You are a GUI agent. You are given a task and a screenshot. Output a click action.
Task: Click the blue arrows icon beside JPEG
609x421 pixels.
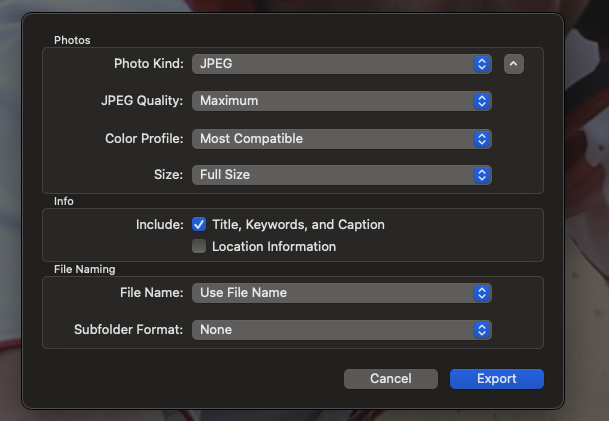pos(482,64)
